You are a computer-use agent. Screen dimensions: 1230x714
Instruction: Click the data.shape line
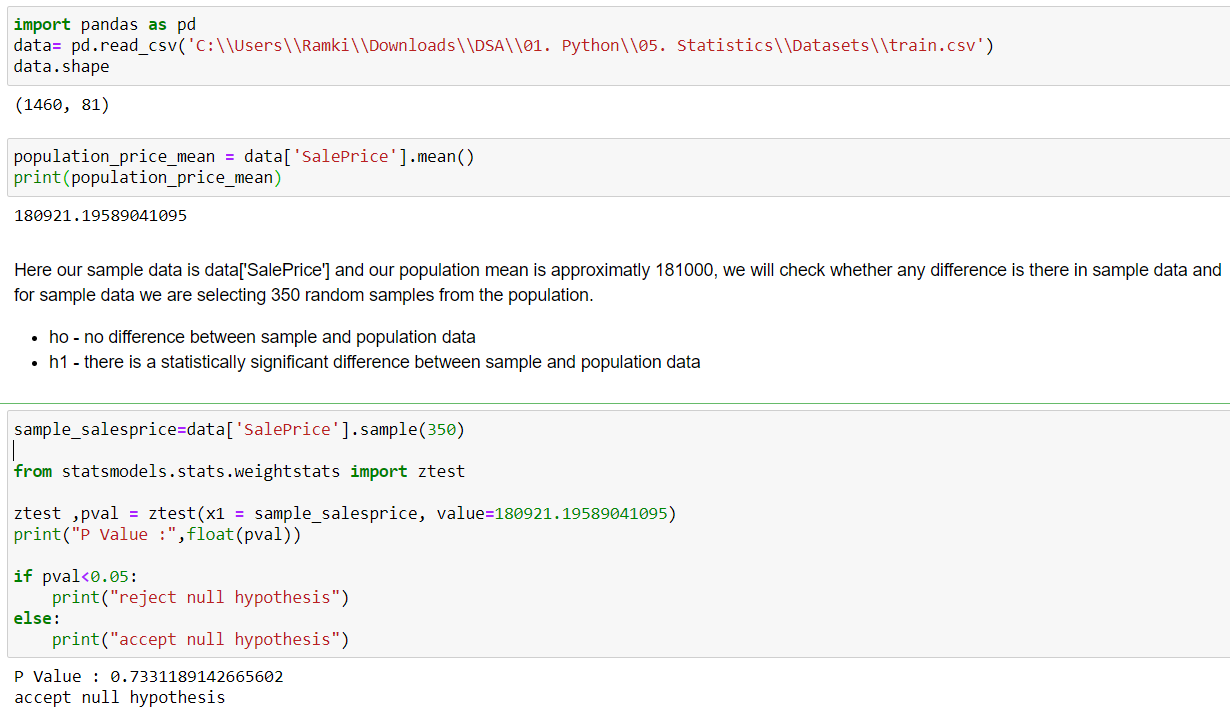[62, 66]
